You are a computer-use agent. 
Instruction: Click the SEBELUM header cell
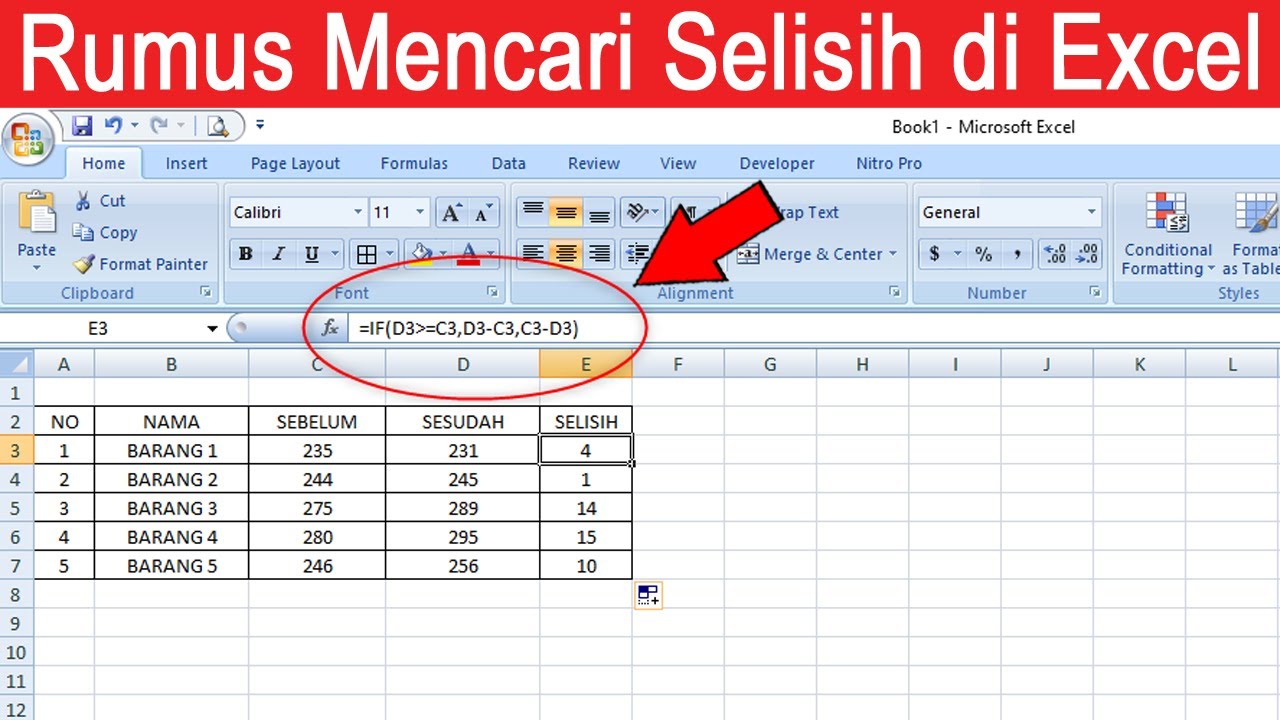coord(317,422)
